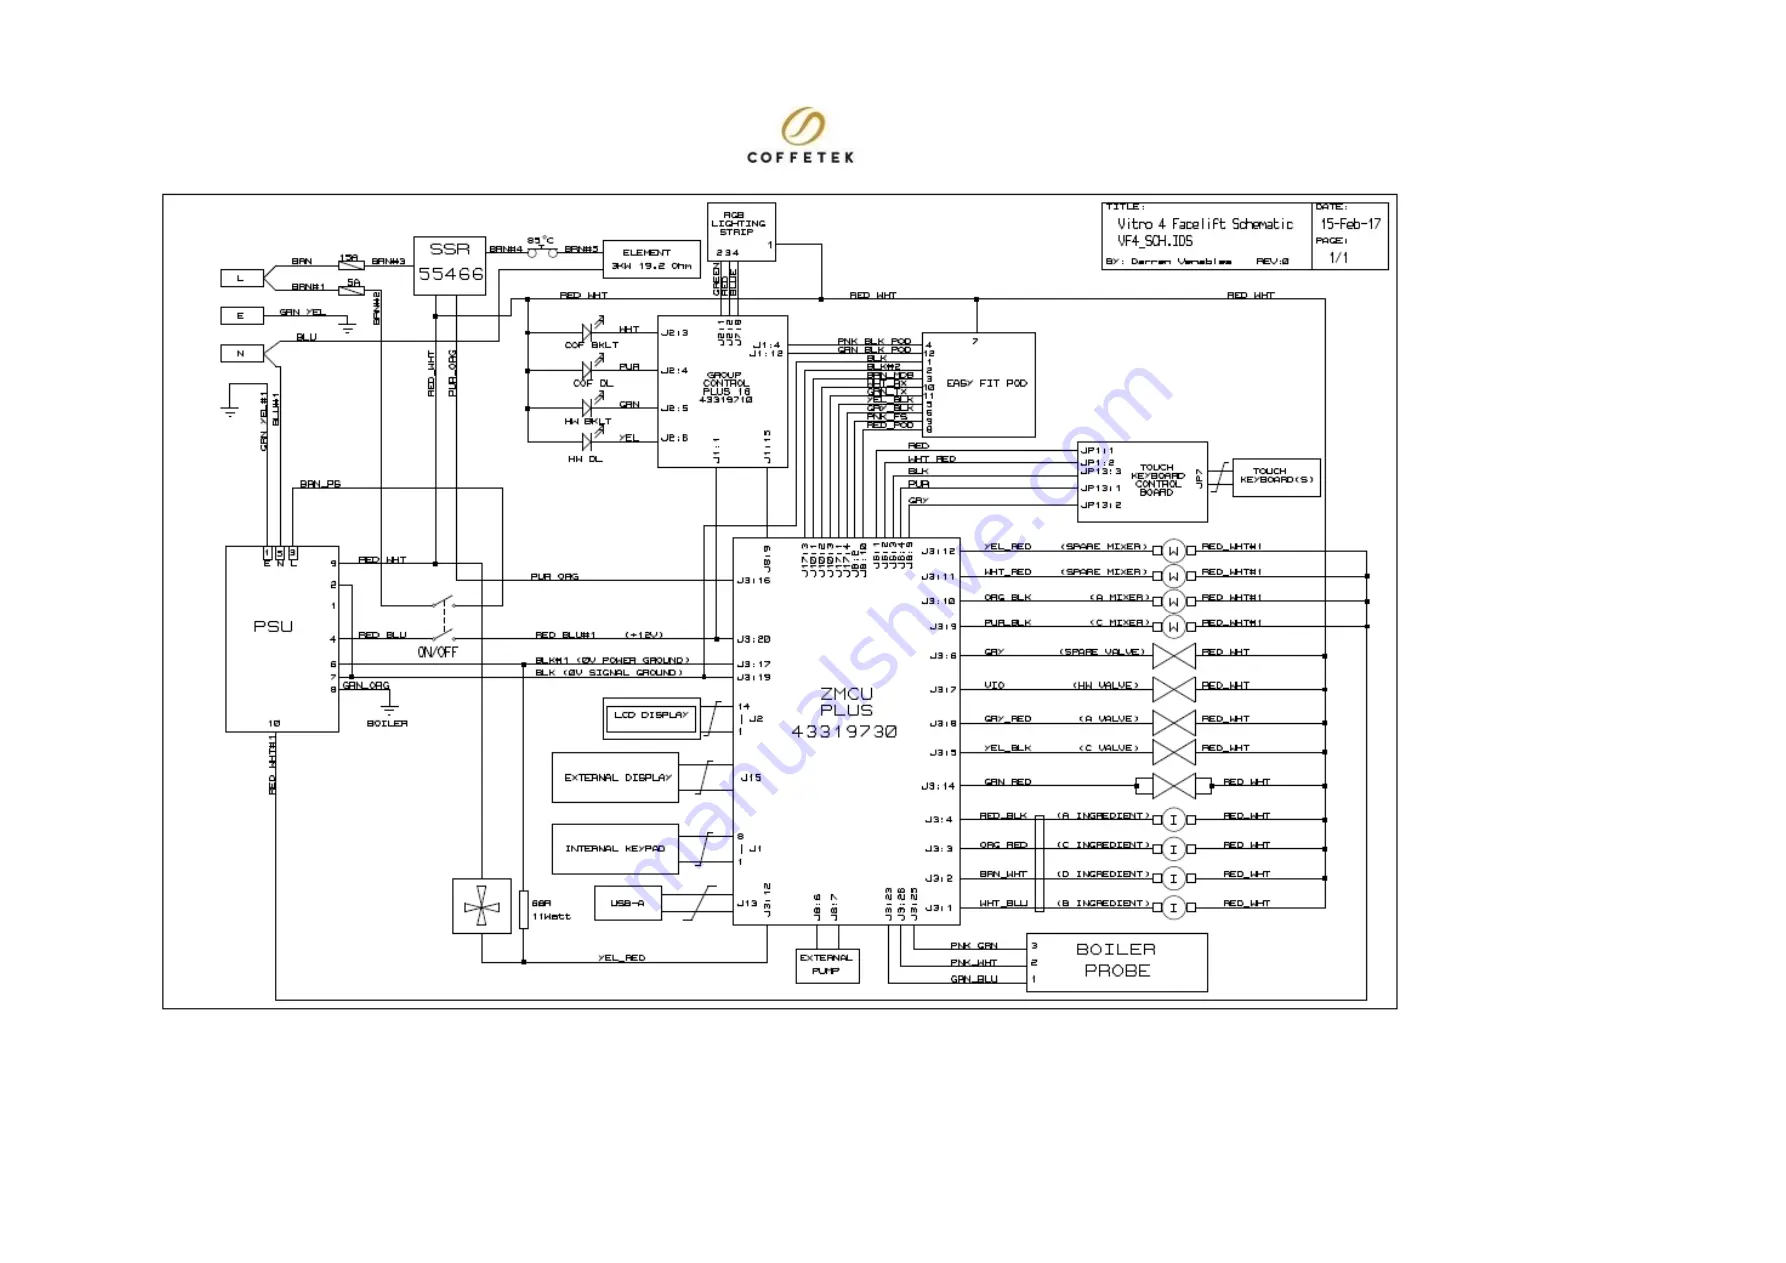The width and height of the screenshot is (1786, 1263).
Task: Click the A MIXER motor symbol
Action: [x=1174, y=601]
